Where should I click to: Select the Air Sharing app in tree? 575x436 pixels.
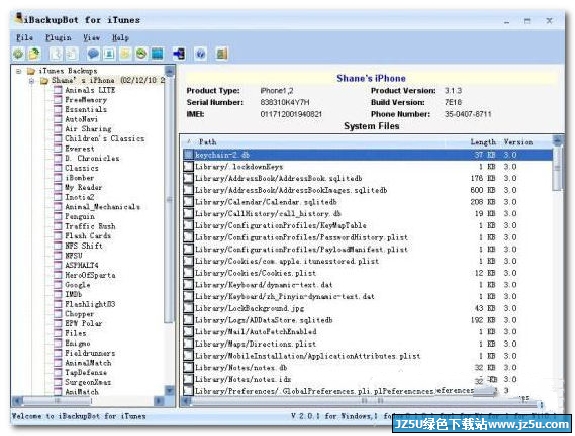pyautogui.click(x=88, y=129)
